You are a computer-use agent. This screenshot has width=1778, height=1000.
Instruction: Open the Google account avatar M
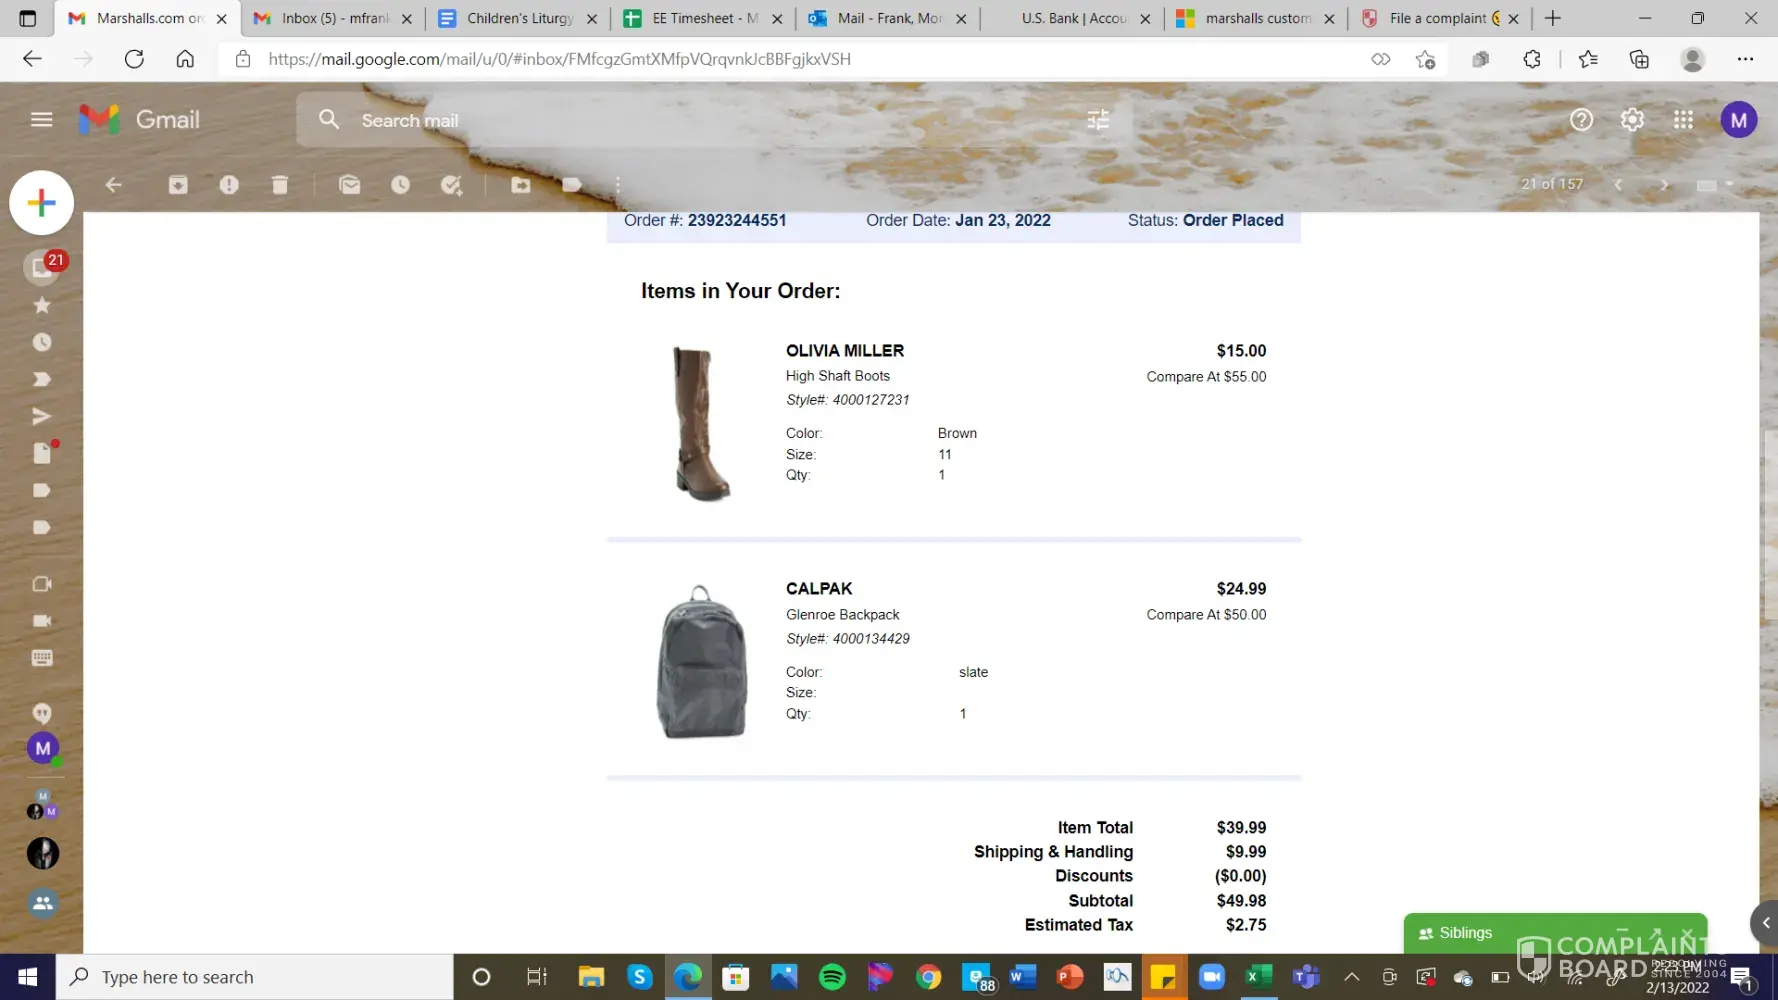(x=1739, y=120)
